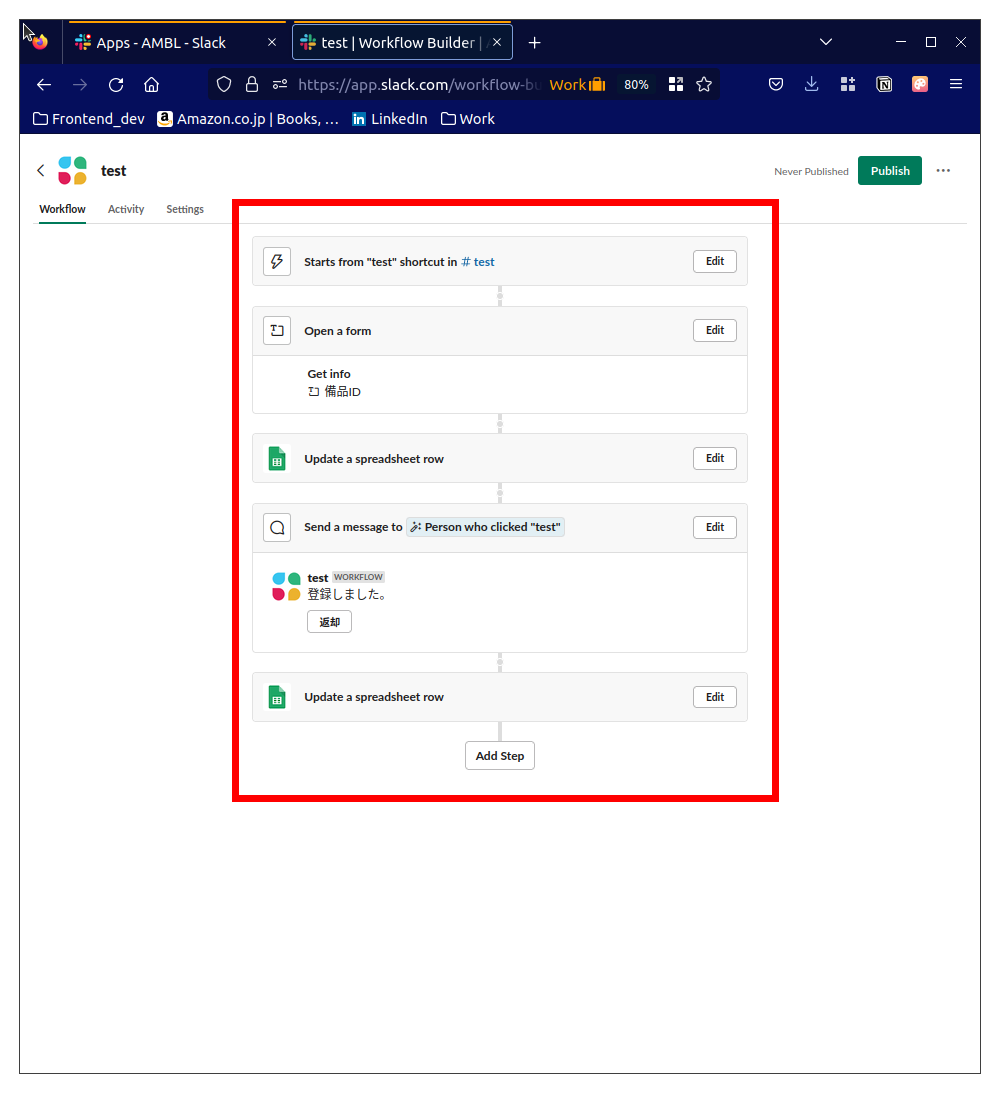This screenshot has width=1000, height=1093.
Task: Click the Google Sheets icon on first spreadsheet step
Action: pyautogui.click(x=277, y=458)
